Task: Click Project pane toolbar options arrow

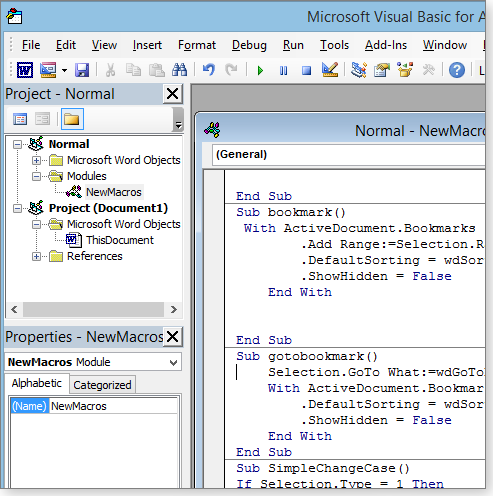Action: pyautogui.click(x=178, y=120)
